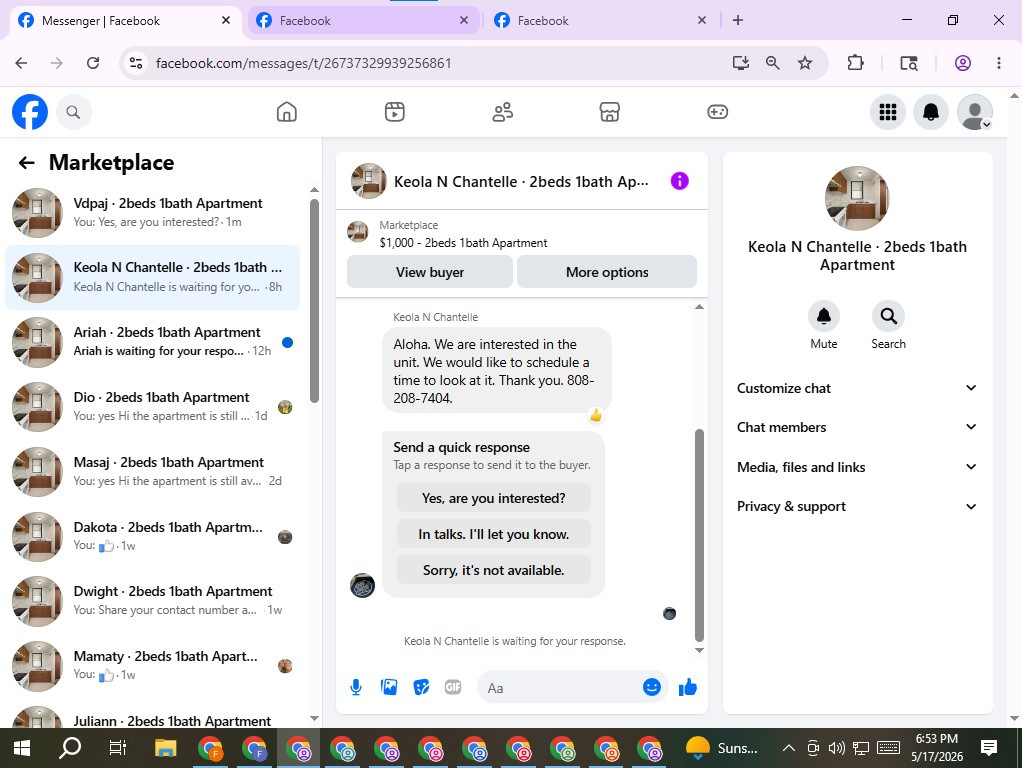Switch to the last Facebook tab
This screenshot has width=1022, height=768.
pos(600,21)
